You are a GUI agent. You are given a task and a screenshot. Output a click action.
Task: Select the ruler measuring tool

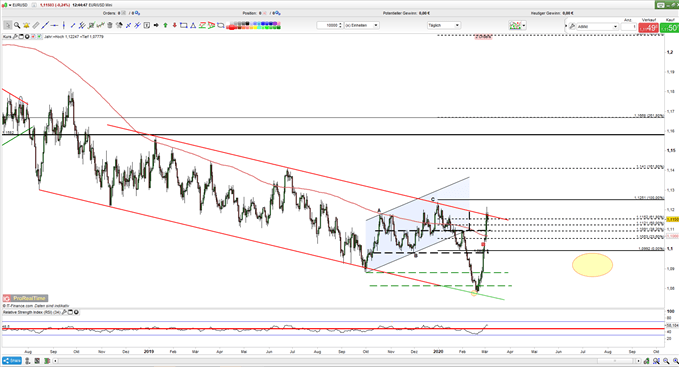36,26
